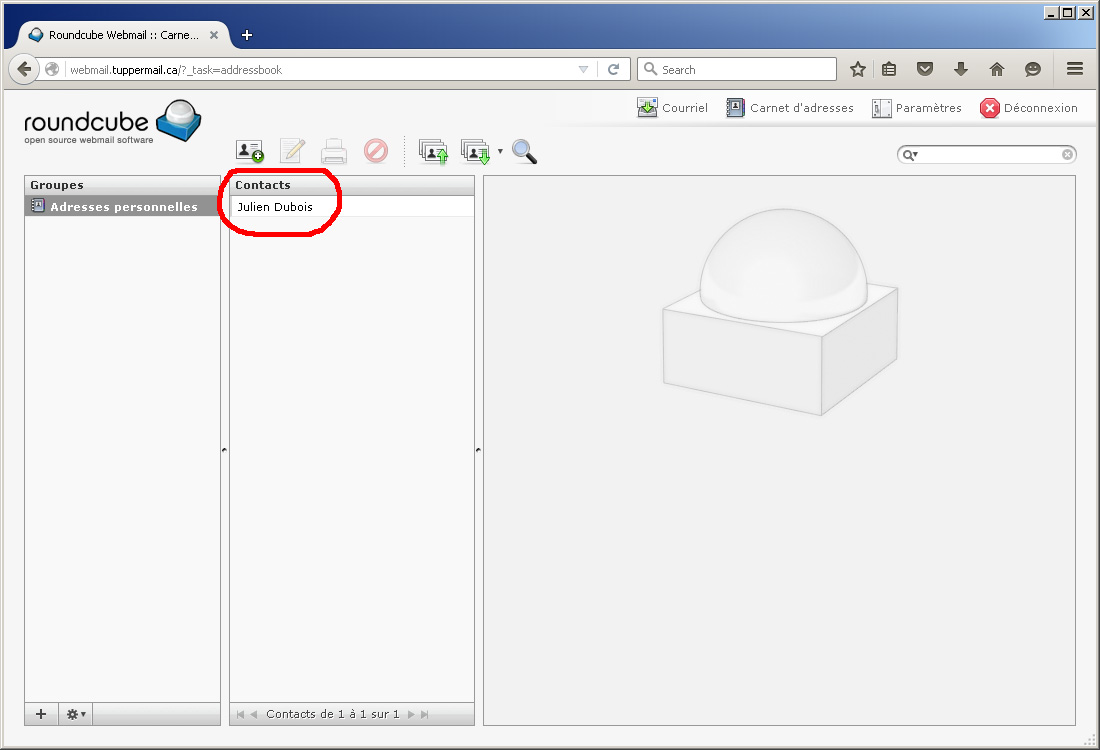Image resolution: width=1100 pixels, height=750 pixels.
Task: Click the export contacts icon
Action: pyautogui.click(x=475, y=151)
